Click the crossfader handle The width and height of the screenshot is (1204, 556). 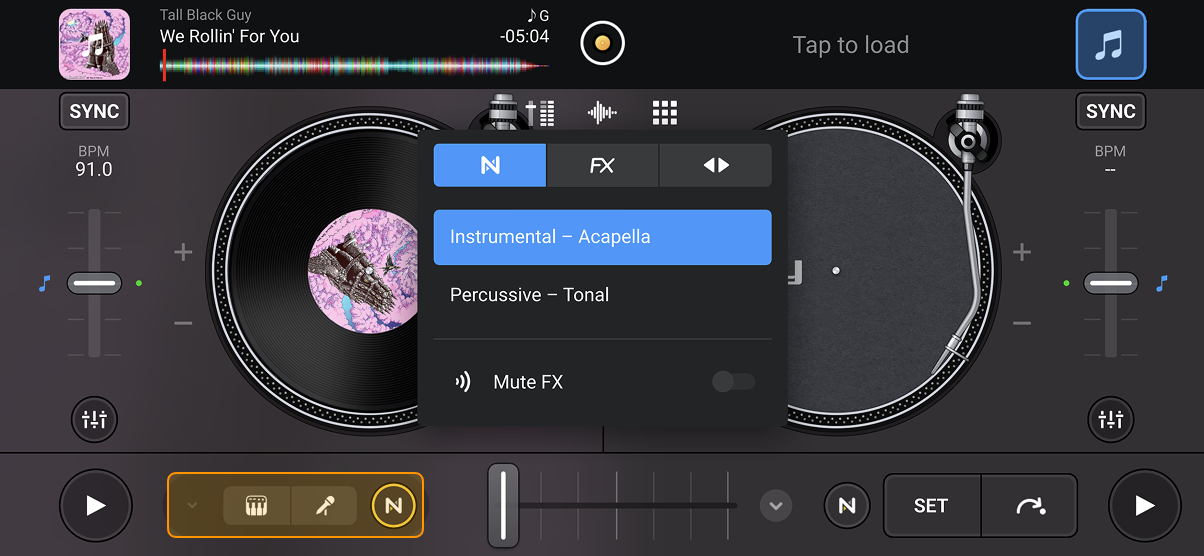tap(503, 505)
